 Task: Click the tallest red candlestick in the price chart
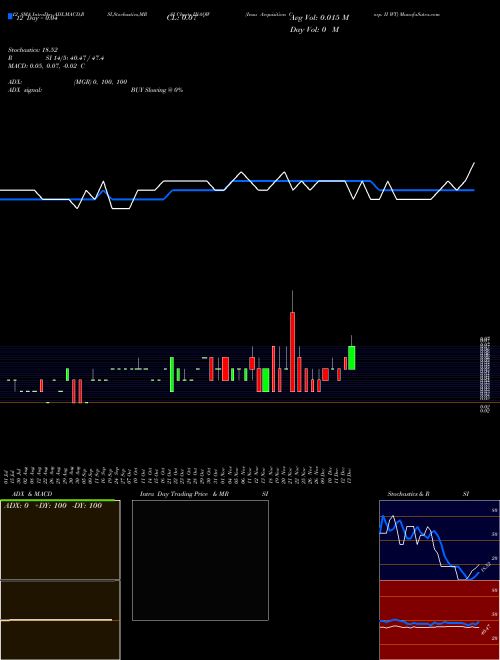coord(293,352)
